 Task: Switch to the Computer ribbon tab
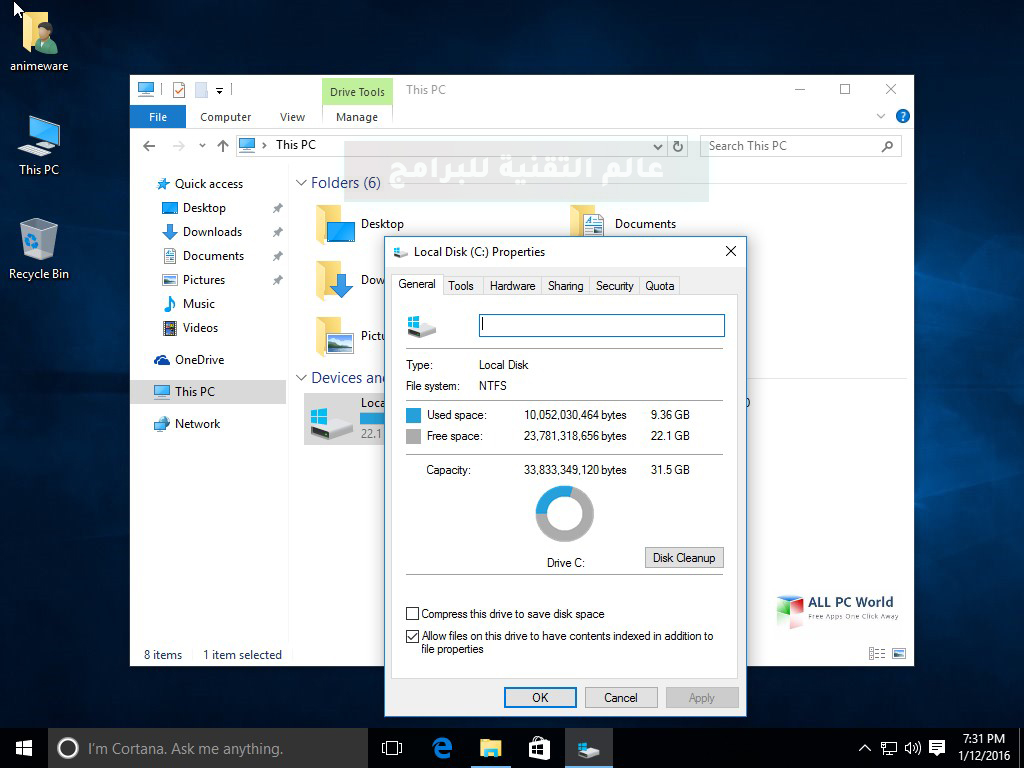pos(225,116)
